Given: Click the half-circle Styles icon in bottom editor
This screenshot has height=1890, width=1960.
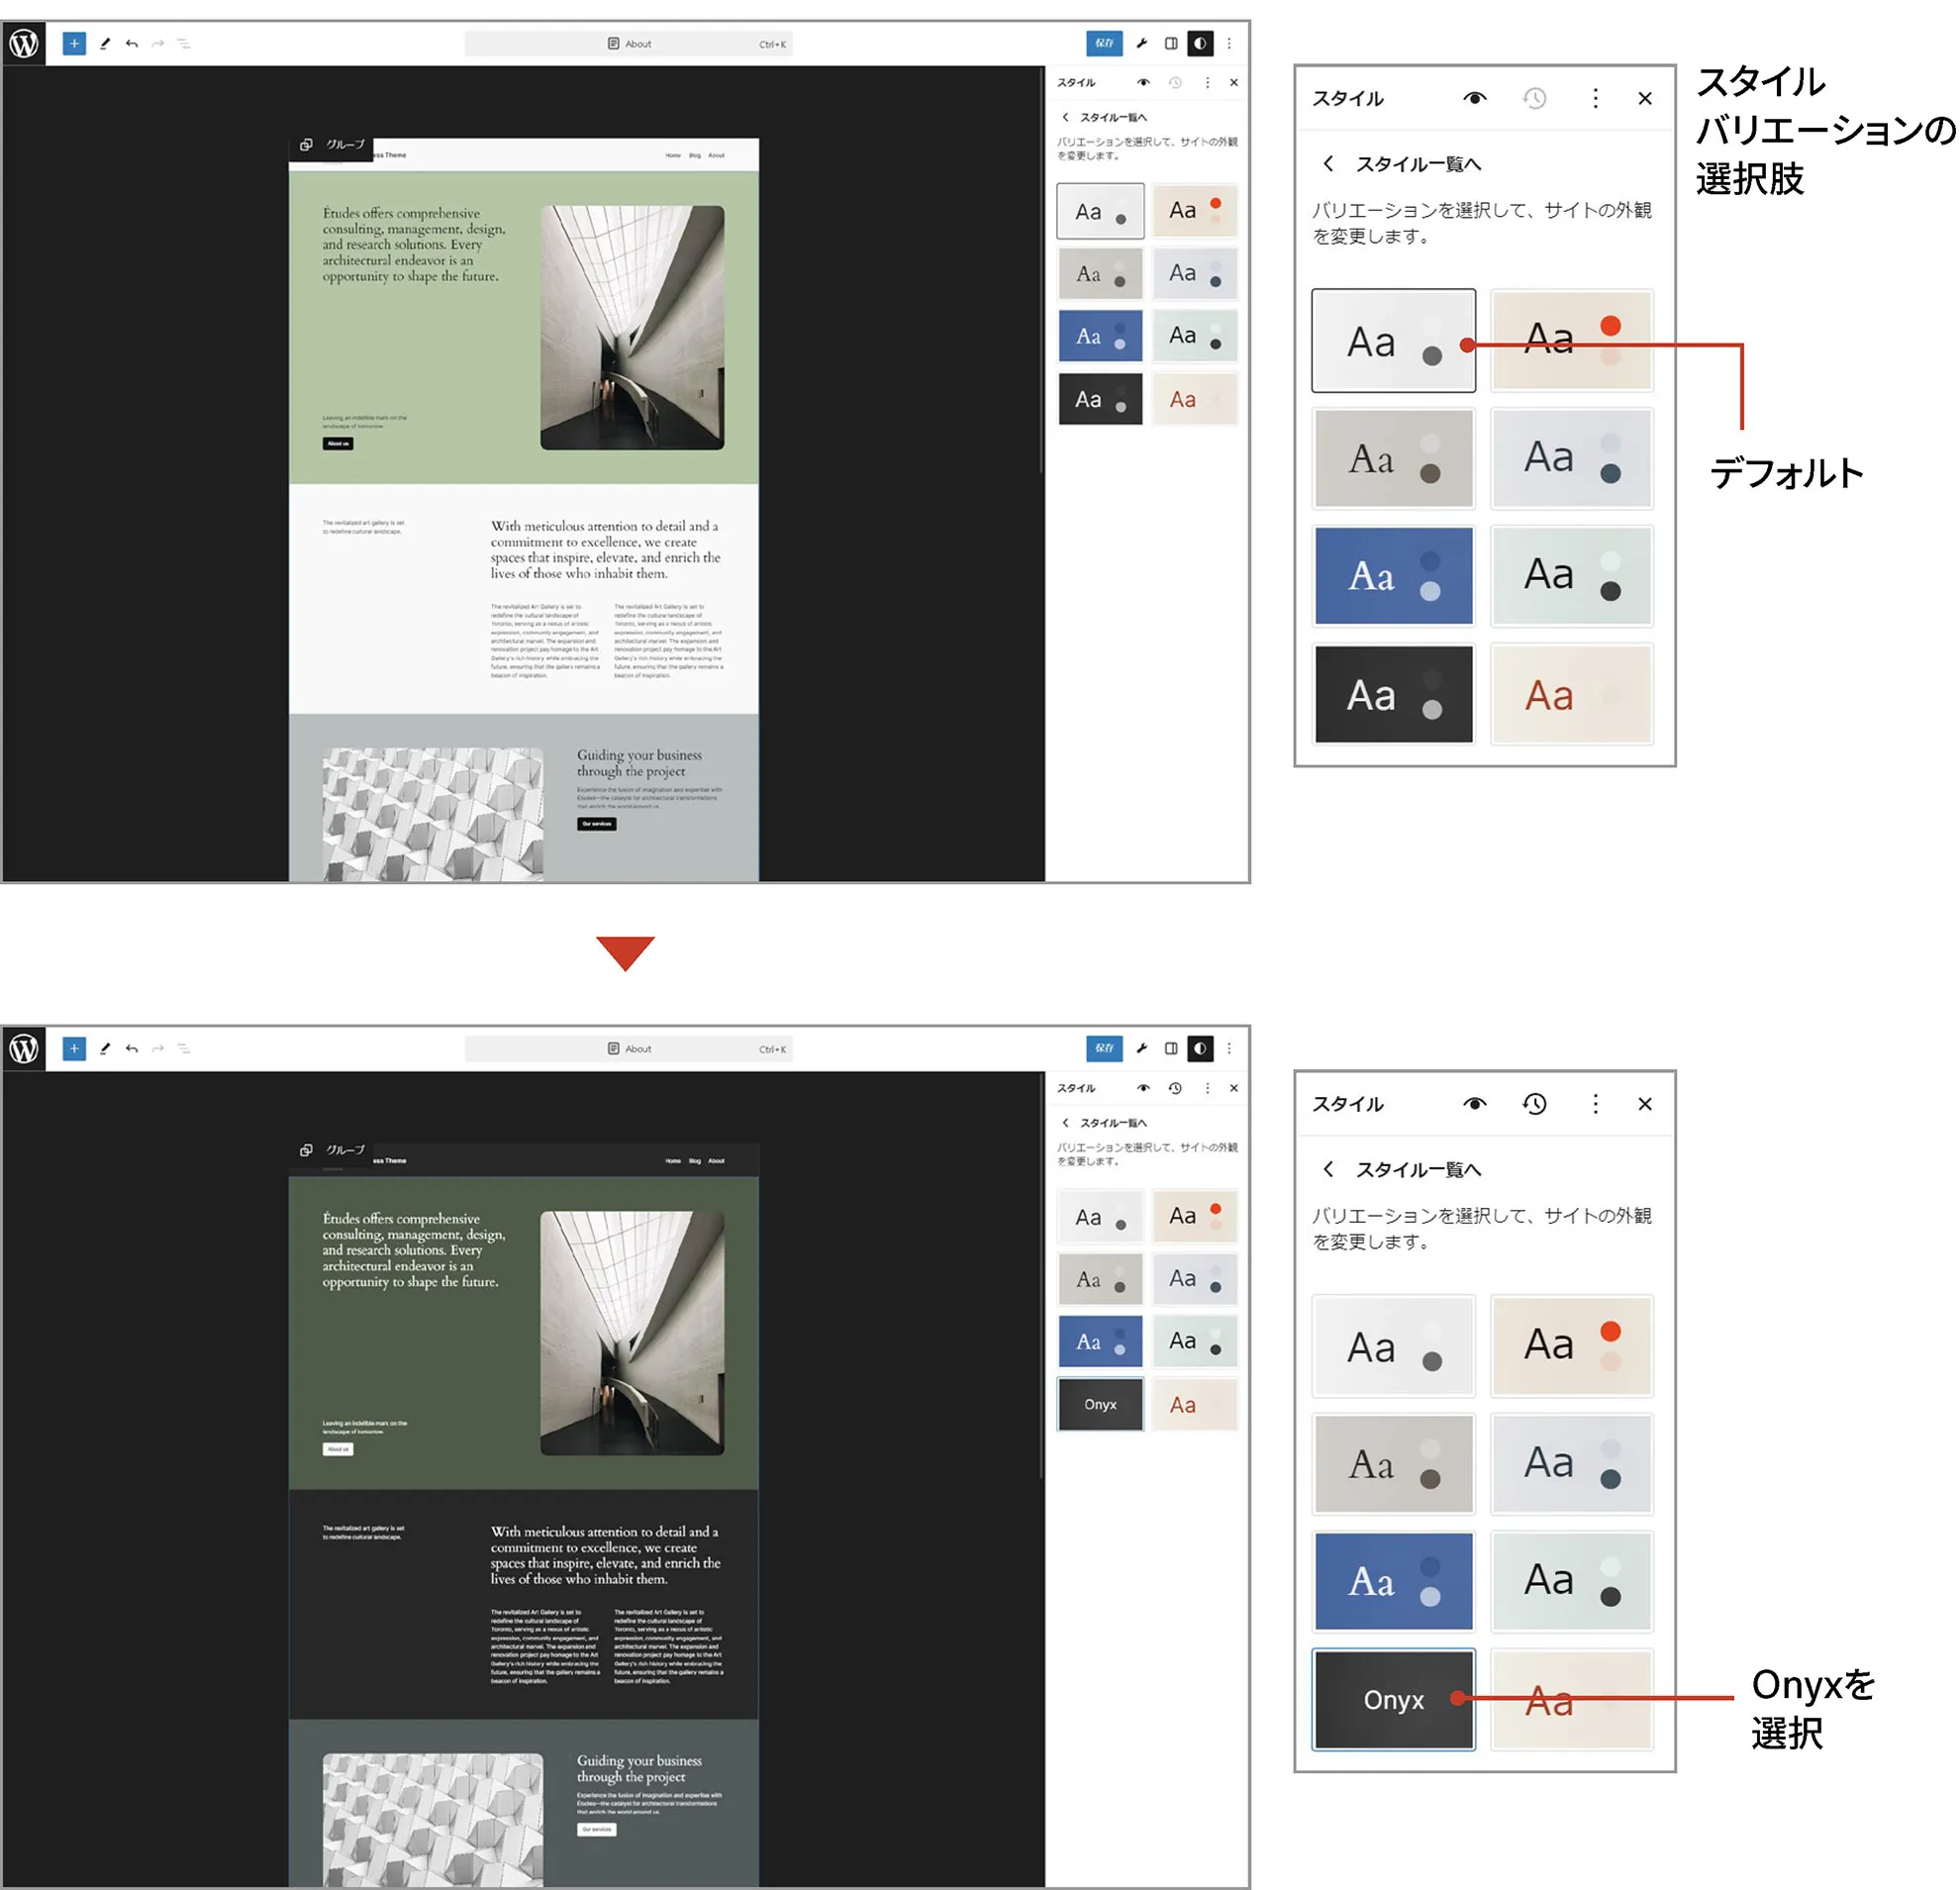Looking at the screenshot, I should (x=1200, y=1048).
